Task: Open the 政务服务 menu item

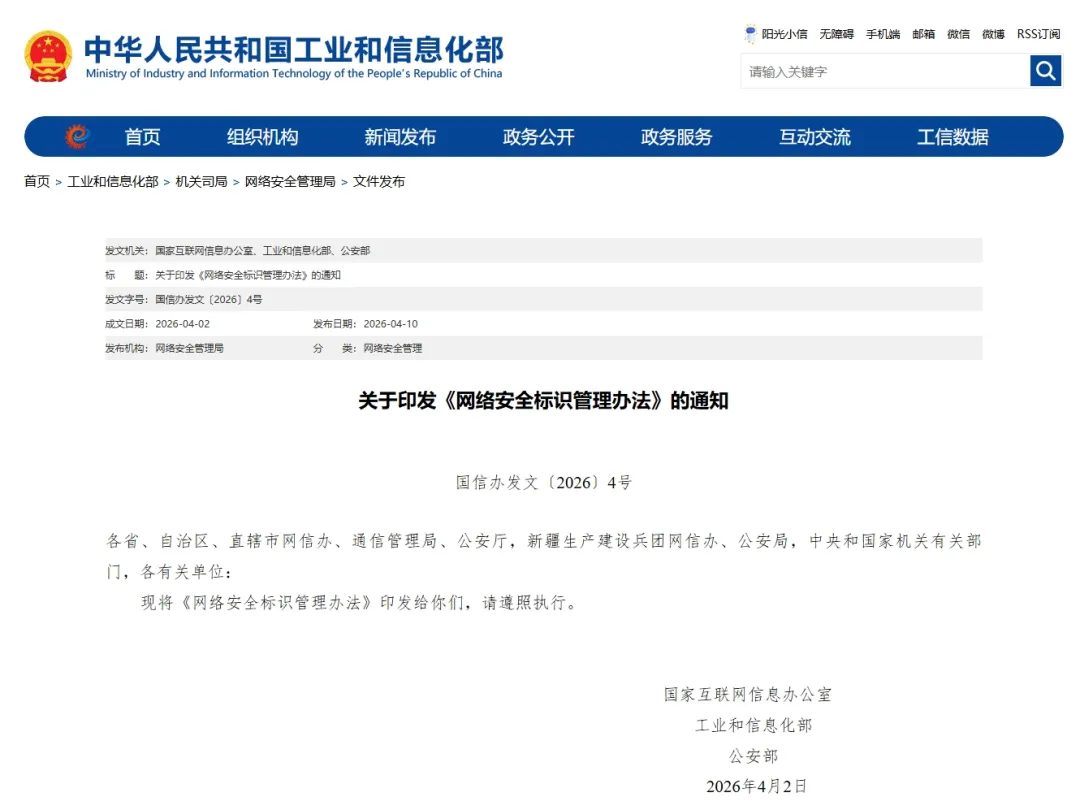Action: pos(676,137)
